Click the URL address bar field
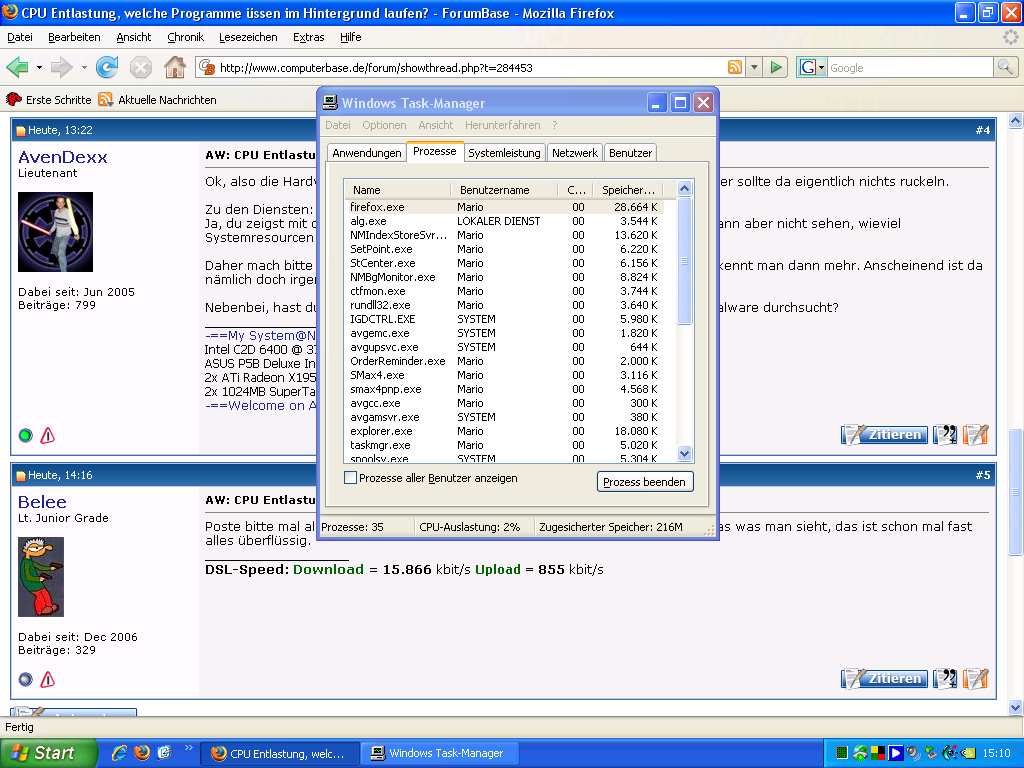Image resolution: width=1024 pixels, height=768 pixels. tap(471, 68)
